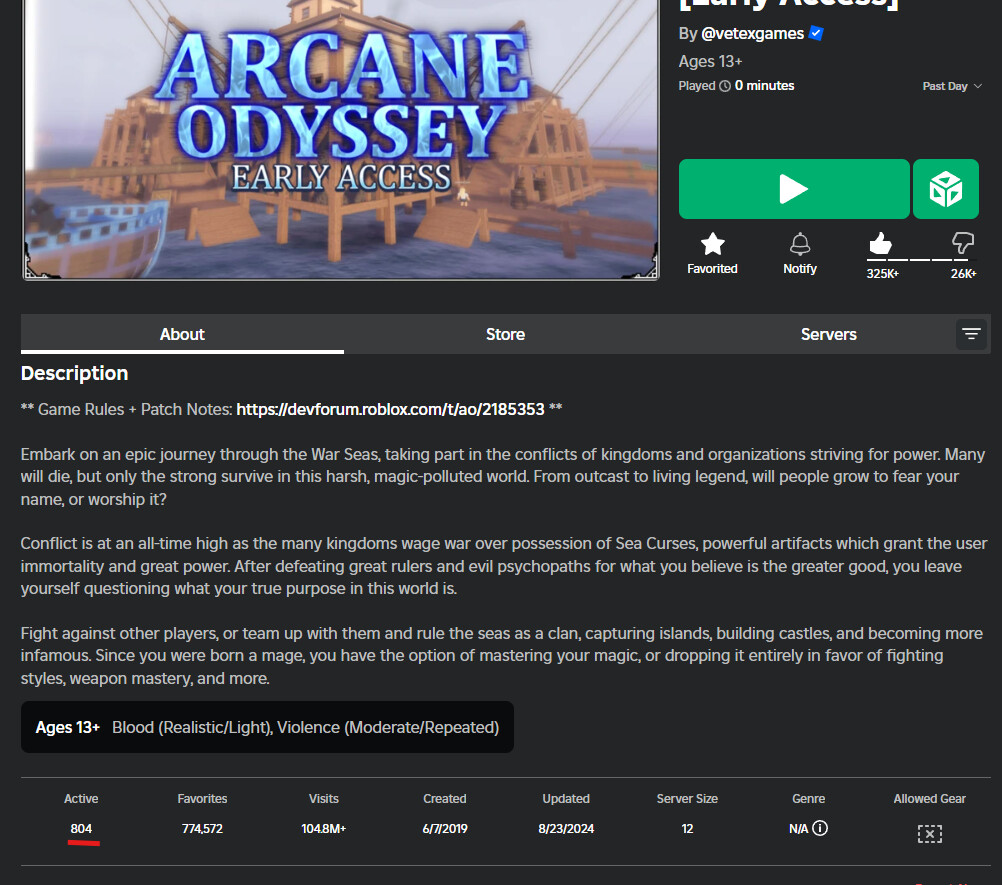This screenshot has width=1002, height=885.
Task: Click the Ages 13+ content maturity box
Action: point(267,727)
